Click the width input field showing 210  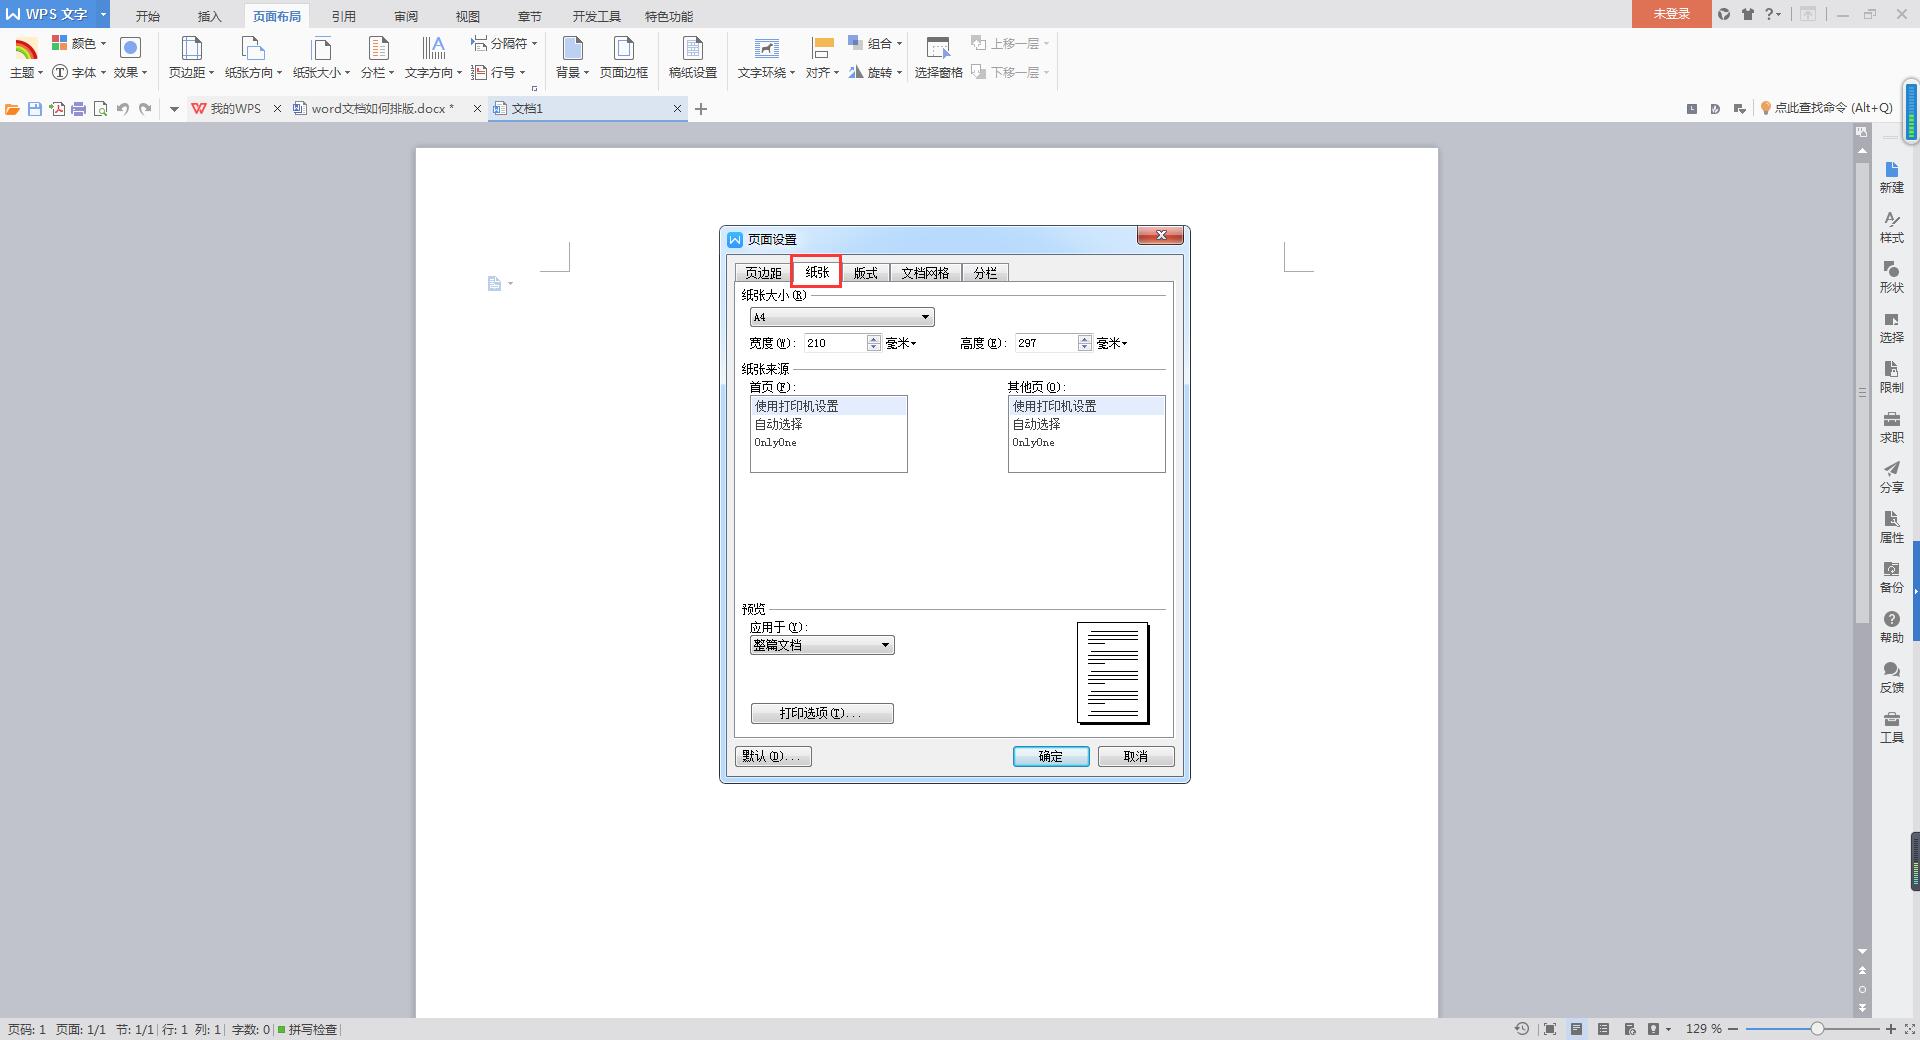(834, 343)
